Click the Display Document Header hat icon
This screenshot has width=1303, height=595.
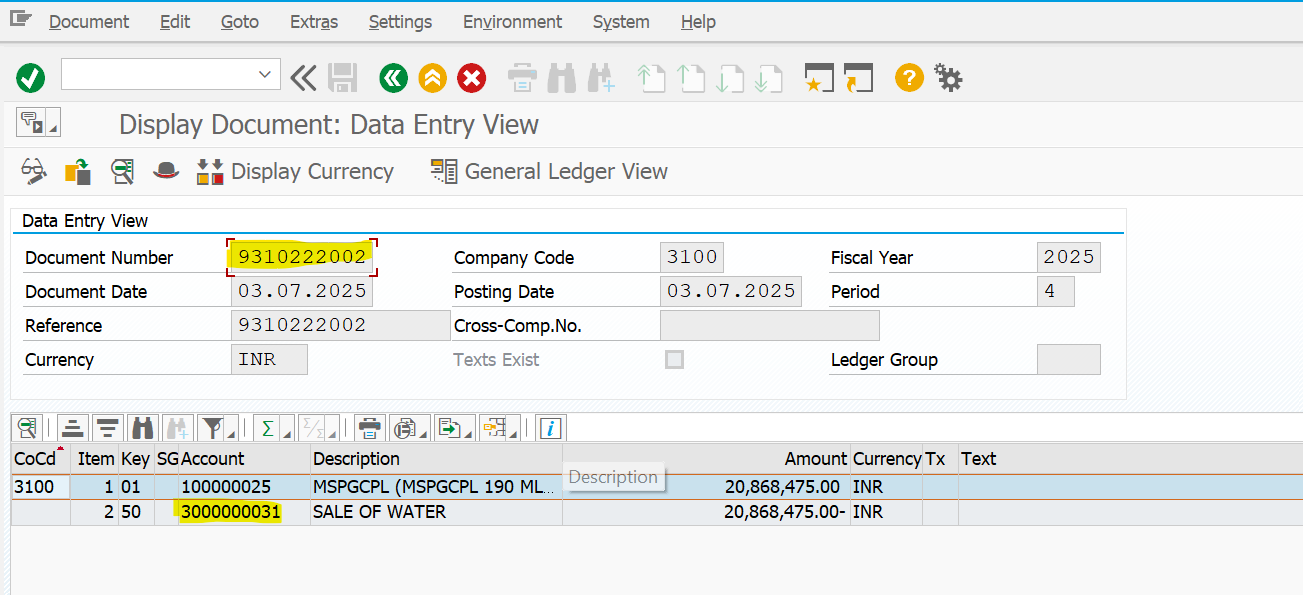(165, 171)
